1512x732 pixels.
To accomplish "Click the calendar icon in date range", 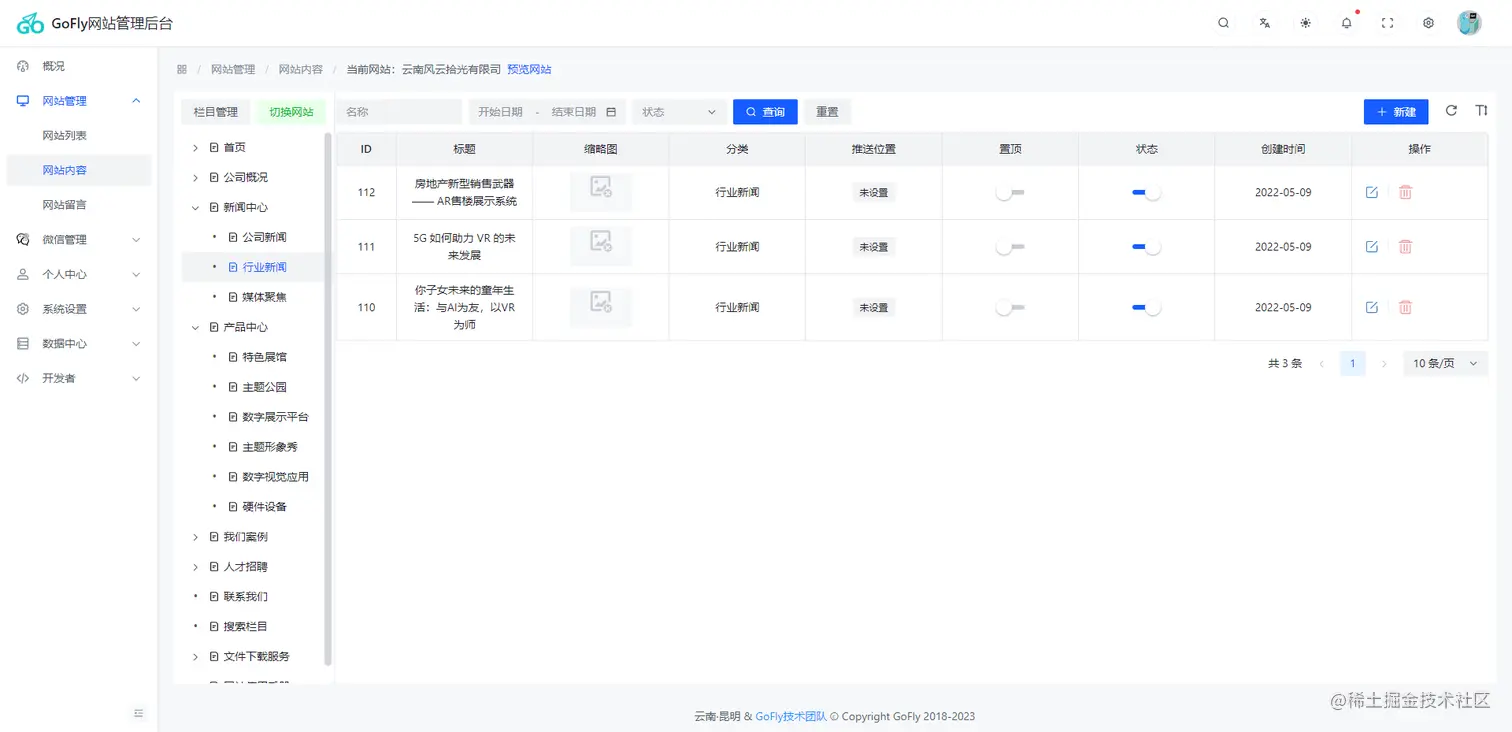I will pos(611,112).
